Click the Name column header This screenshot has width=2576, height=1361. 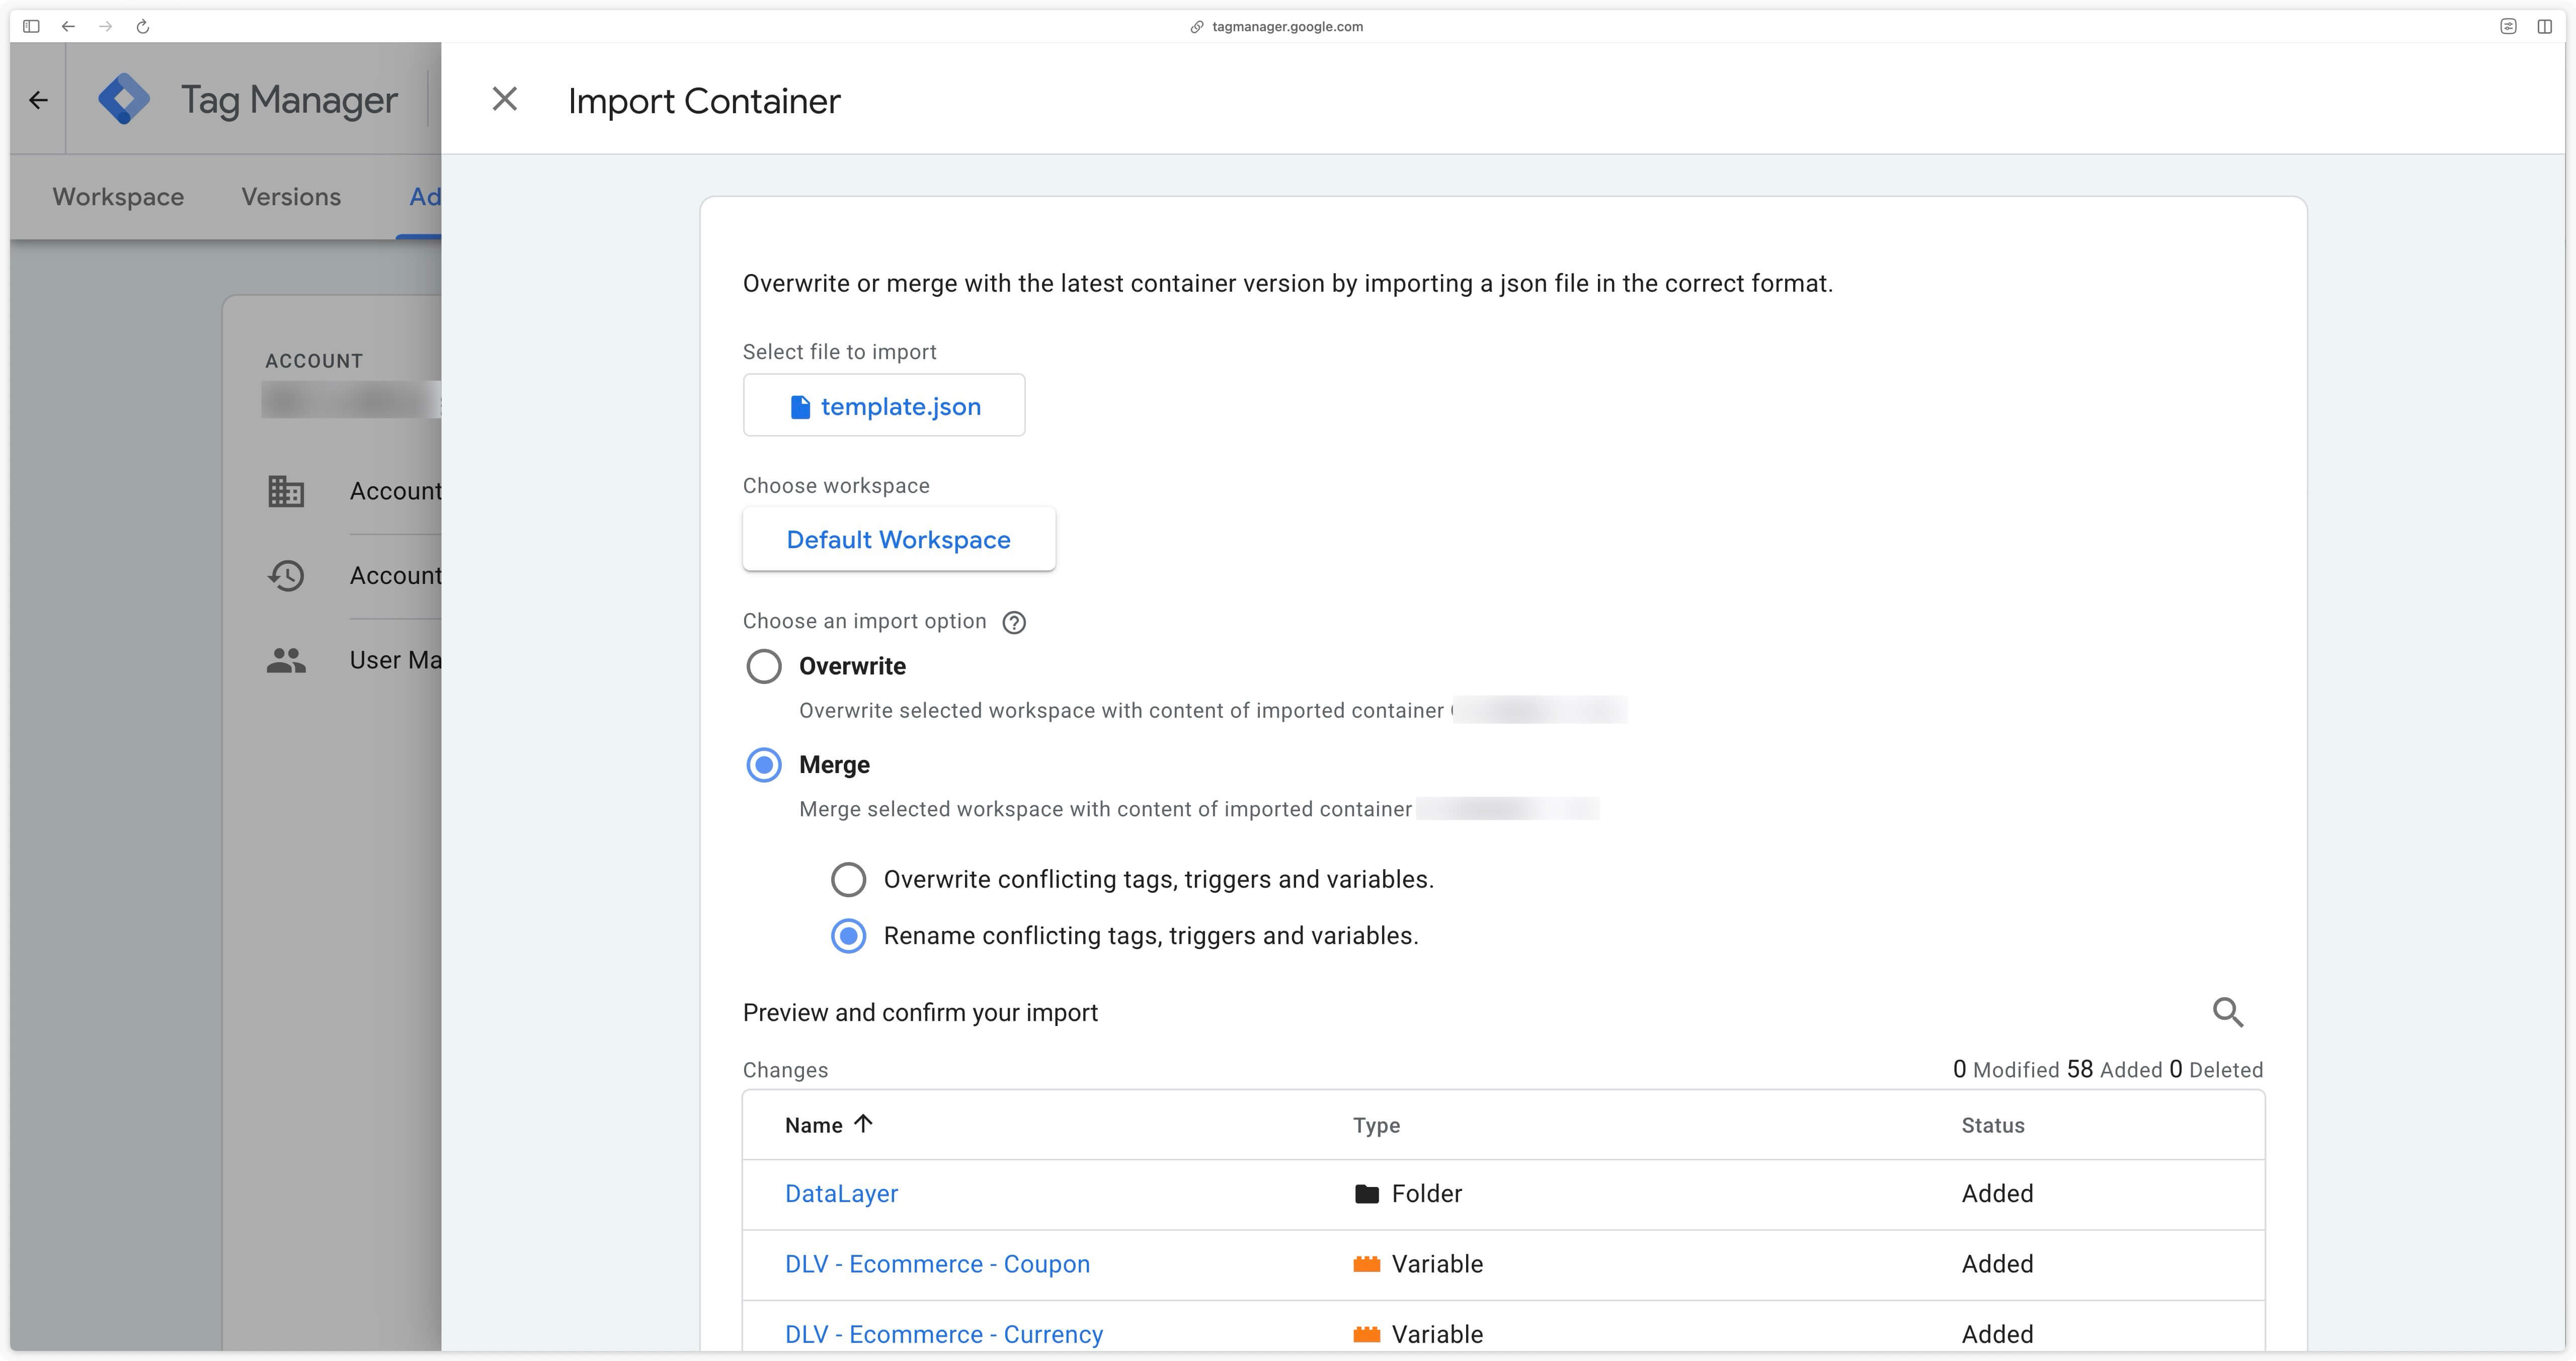click(x=814, y=1125)
